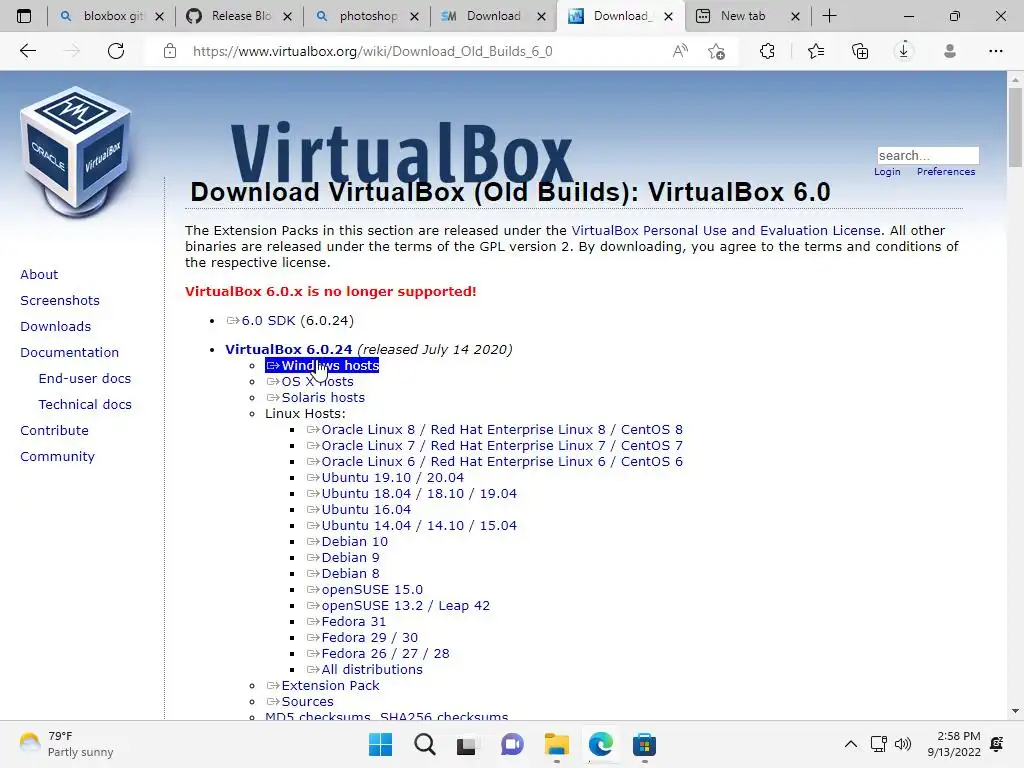Open volume icon in system tray
This screenshot has width=1024, height=768.
(x=903, y=744)
